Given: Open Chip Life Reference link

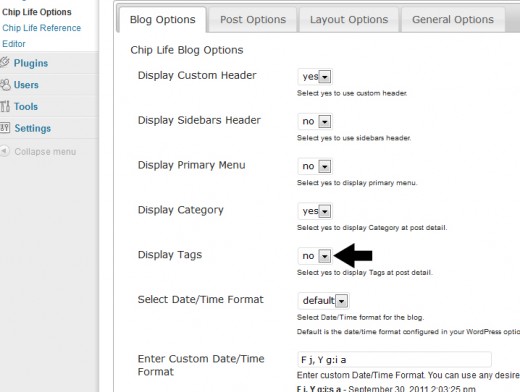Looking at the screenshot, I should (42, 28).
